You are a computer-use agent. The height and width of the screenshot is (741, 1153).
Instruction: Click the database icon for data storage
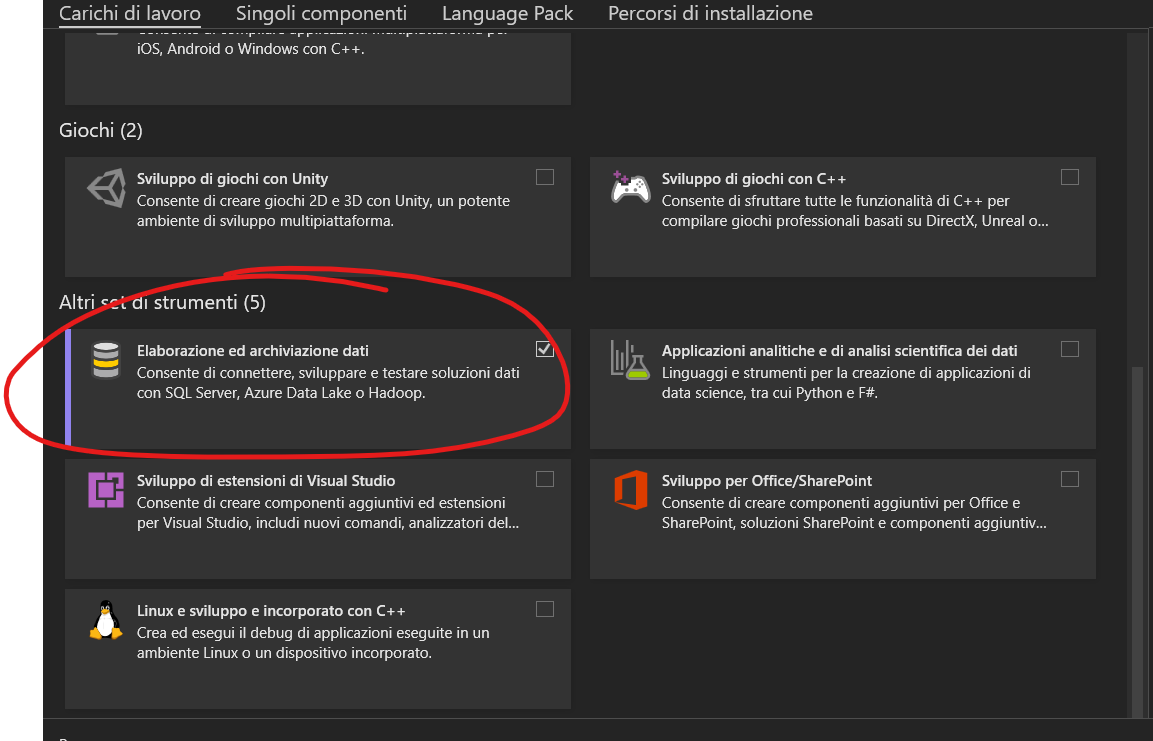(x=105, y=361)
